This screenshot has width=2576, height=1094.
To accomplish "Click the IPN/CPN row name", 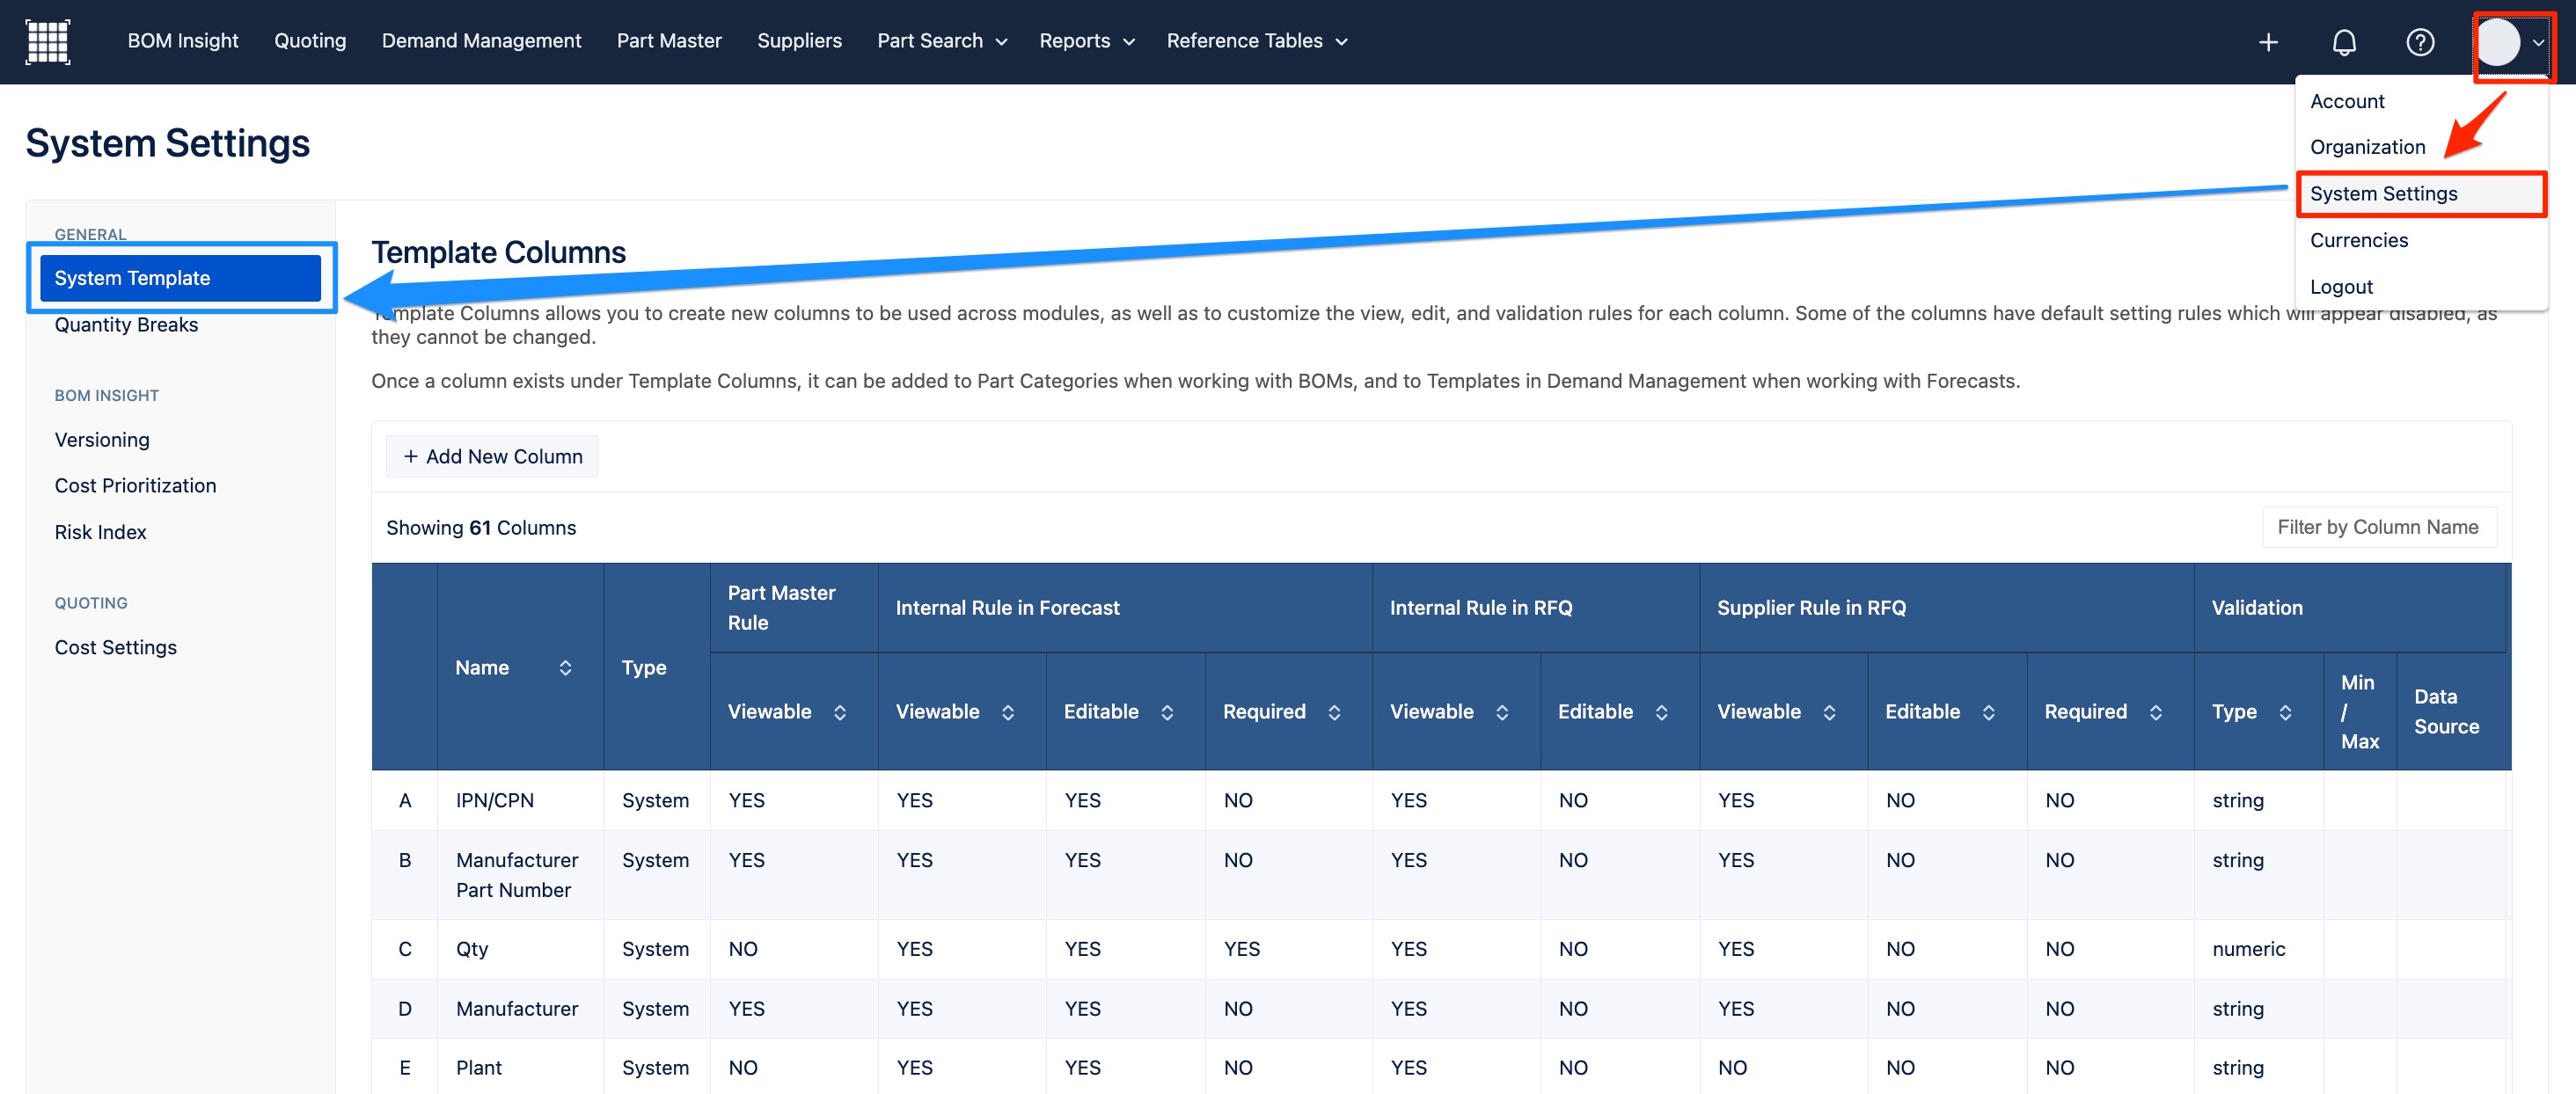I will pos(495,800).
